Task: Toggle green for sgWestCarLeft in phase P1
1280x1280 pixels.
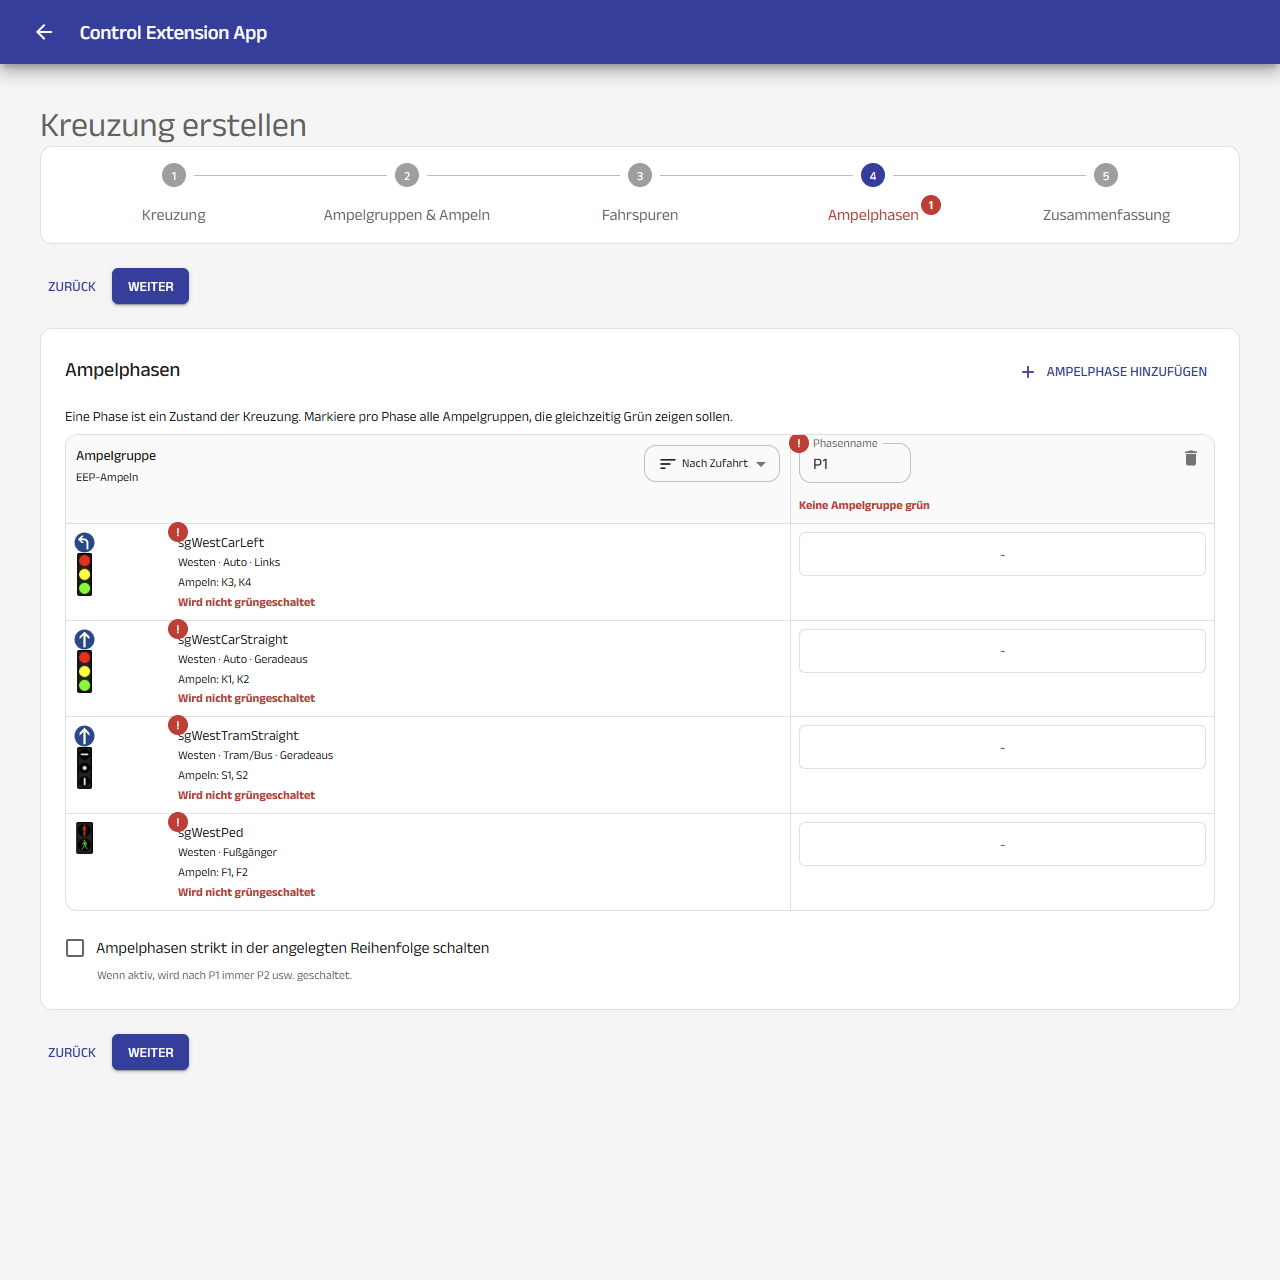Action: point(1002,554)
